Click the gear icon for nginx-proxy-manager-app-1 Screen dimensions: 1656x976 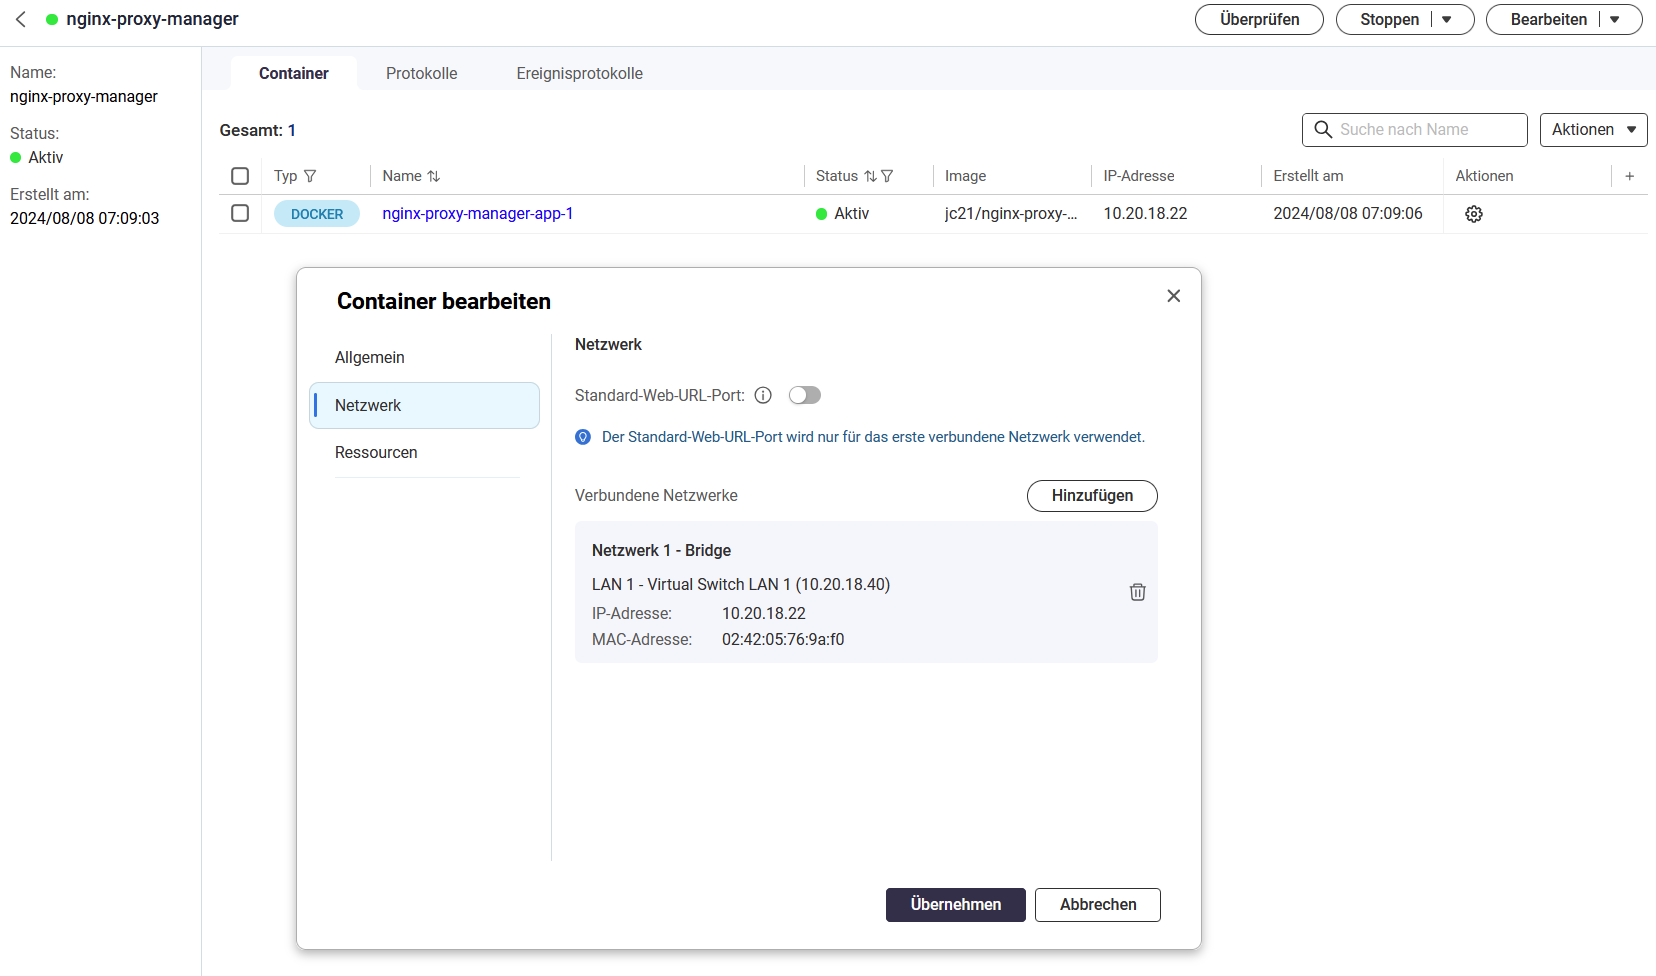point(1474,214)
